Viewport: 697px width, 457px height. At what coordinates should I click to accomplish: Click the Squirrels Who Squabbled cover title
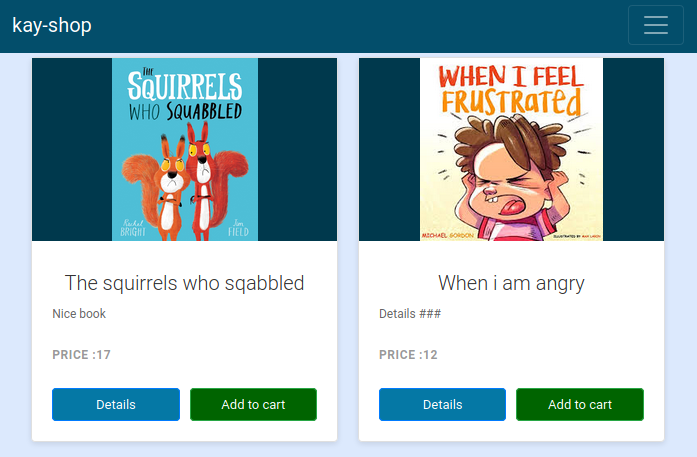click(x=186, y=95)
